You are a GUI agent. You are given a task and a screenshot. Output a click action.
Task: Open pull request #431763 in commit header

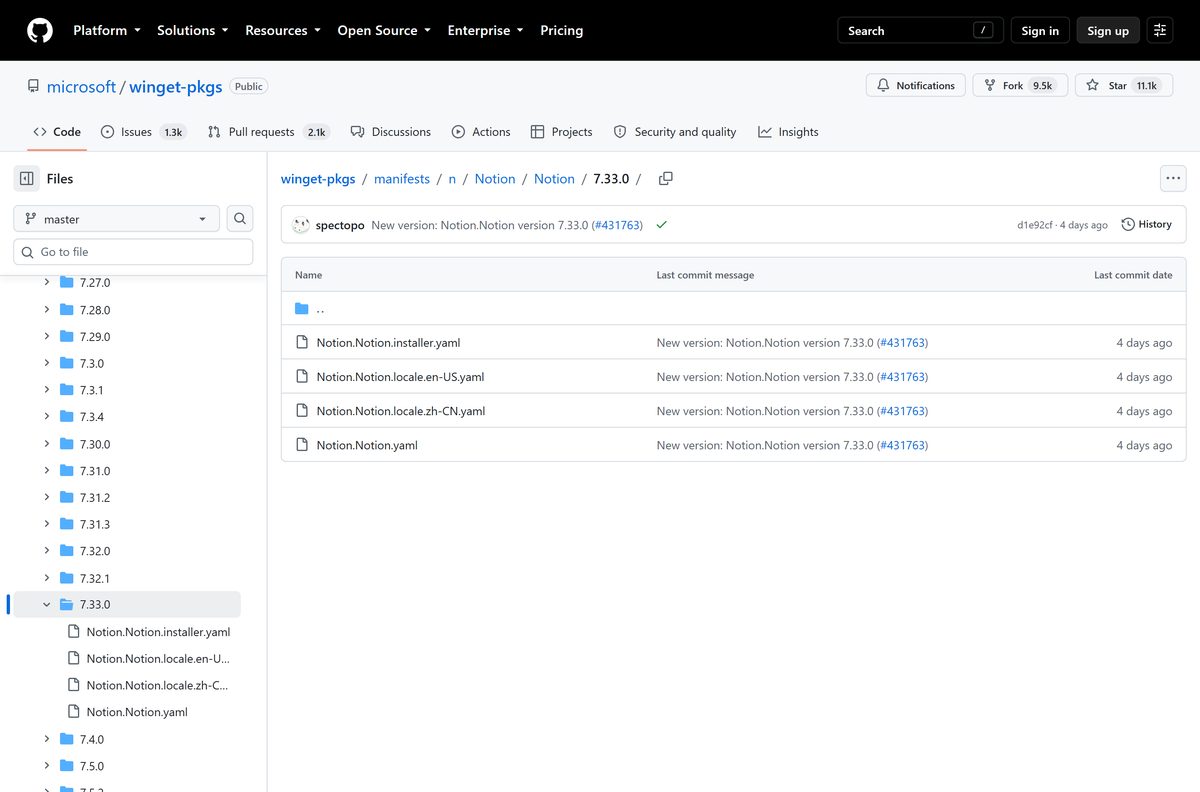[x=617, y=225]
